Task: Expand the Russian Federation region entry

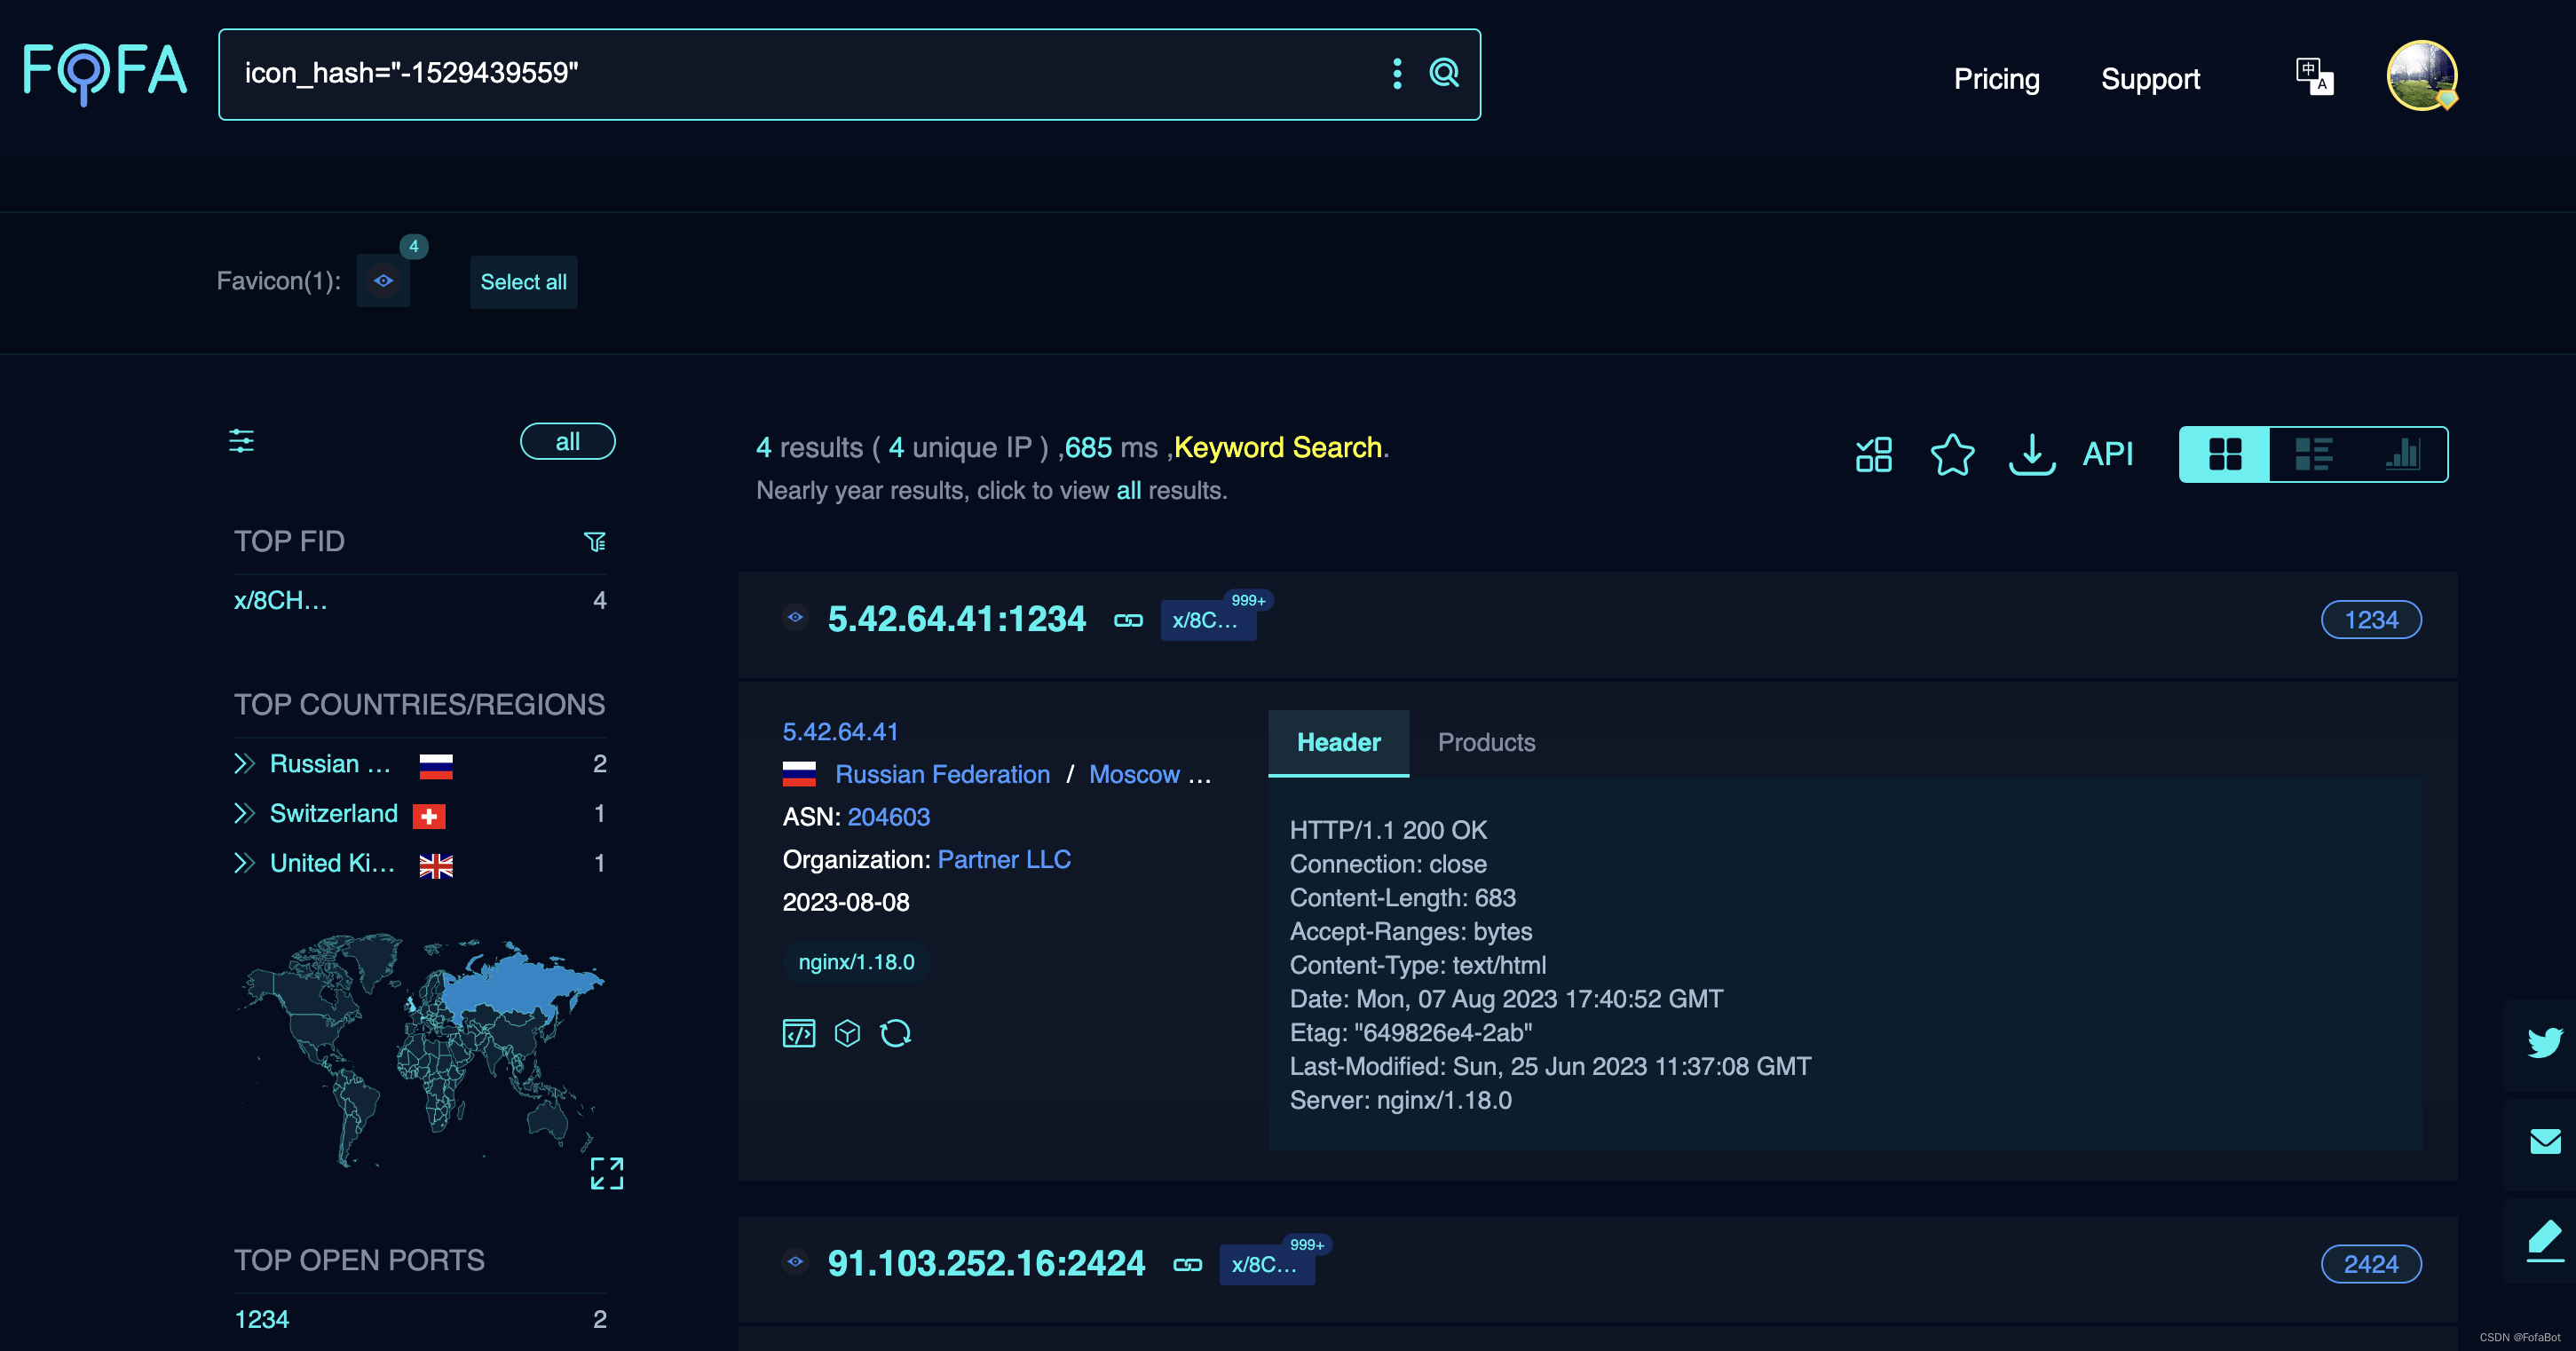Action: (x=244, y=764)
